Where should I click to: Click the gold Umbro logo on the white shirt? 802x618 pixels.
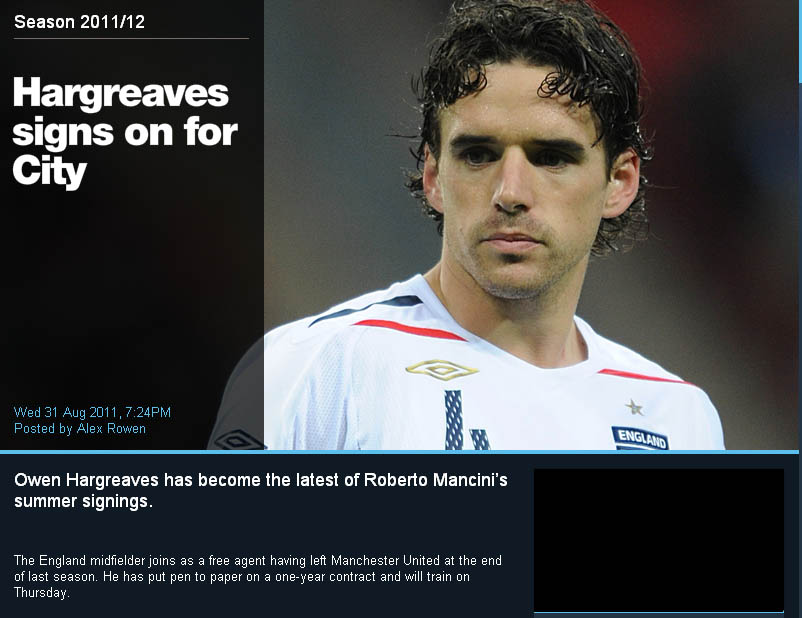pyautogui.click(x=442, y=370)
